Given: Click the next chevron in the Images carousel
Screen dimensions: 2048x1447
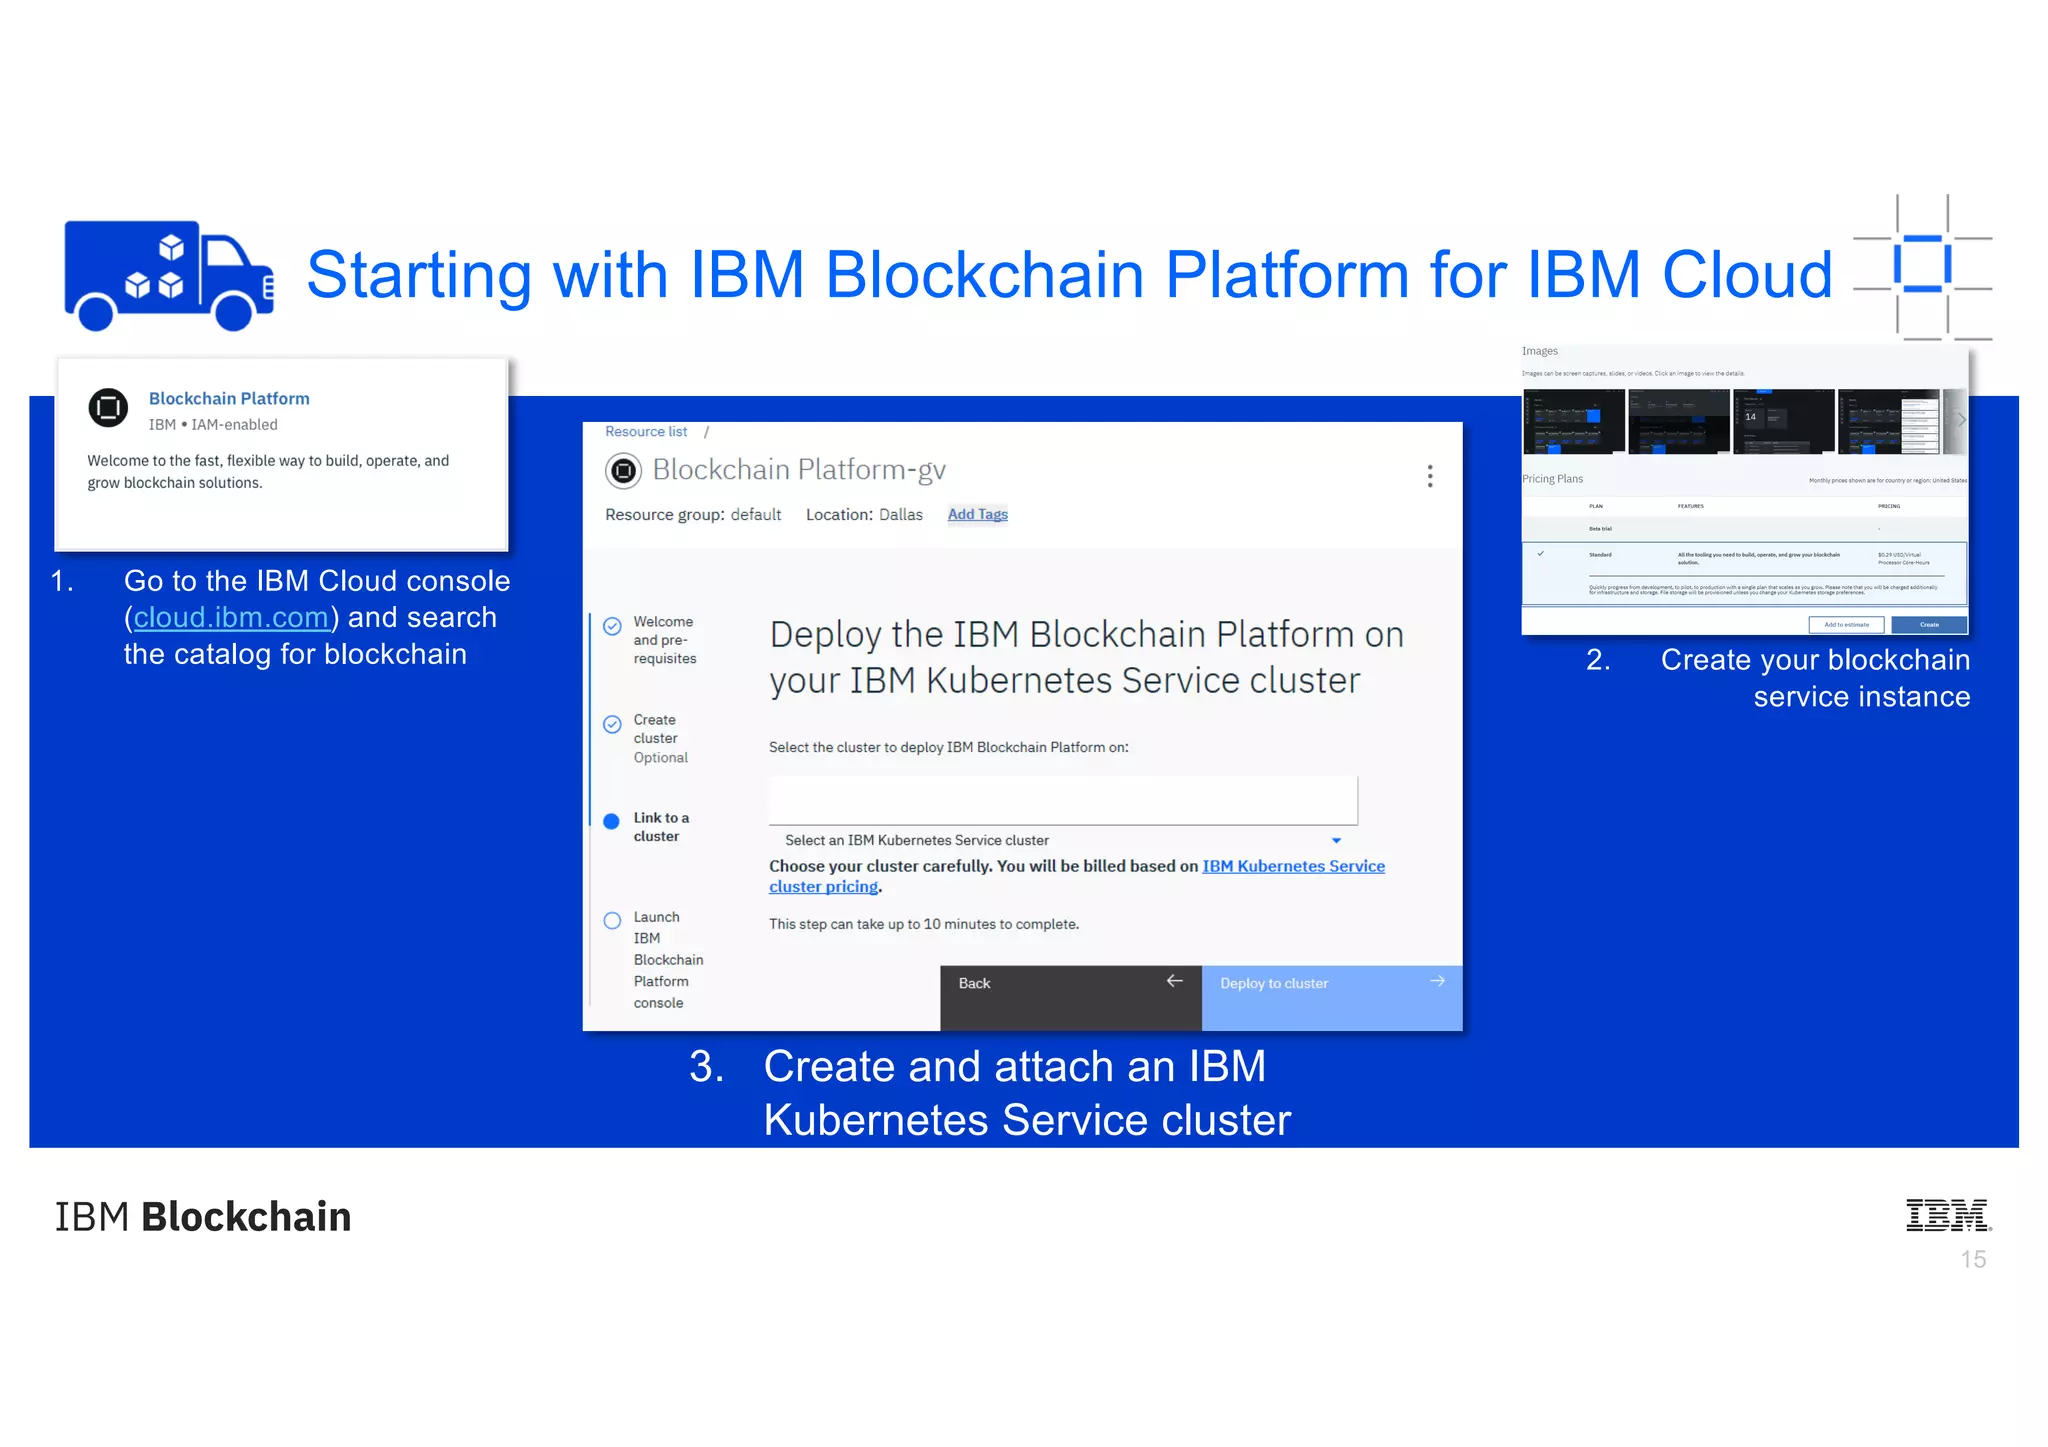Looking at the screenshot, I should 1961,420.
